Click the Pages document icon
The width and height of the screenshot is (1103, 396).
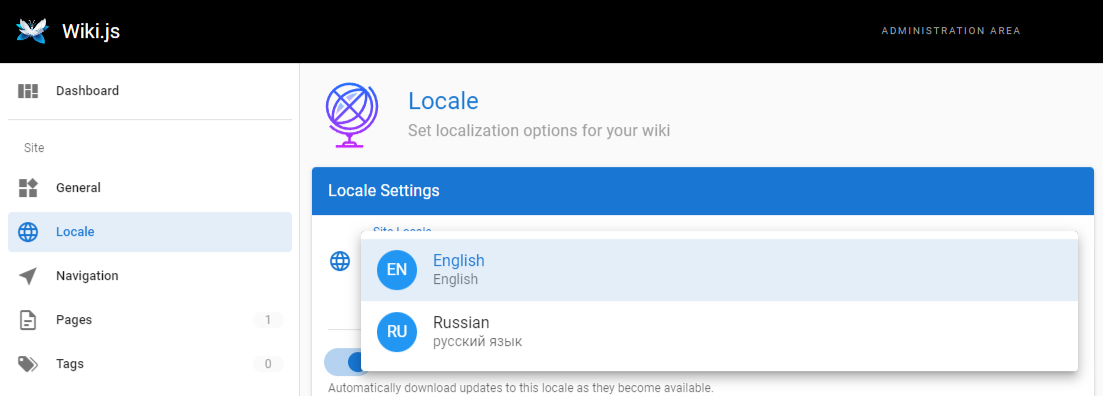(x=28, y=320)
